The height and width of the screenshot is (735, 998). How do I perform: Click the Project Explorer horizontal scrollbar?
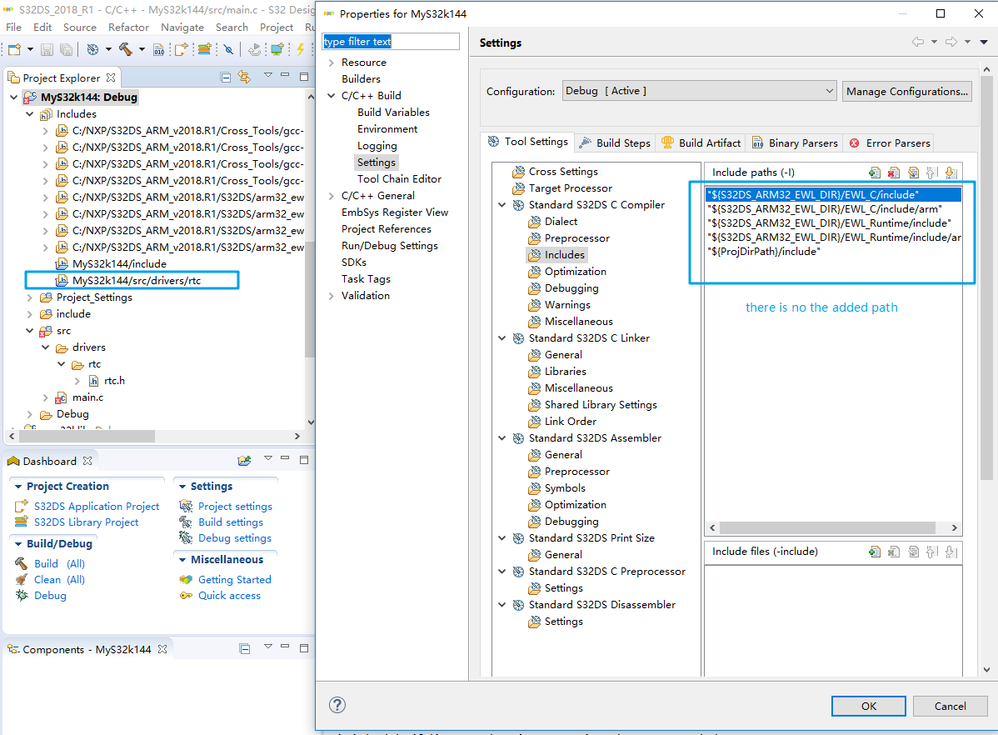click(x=87, y=436)
